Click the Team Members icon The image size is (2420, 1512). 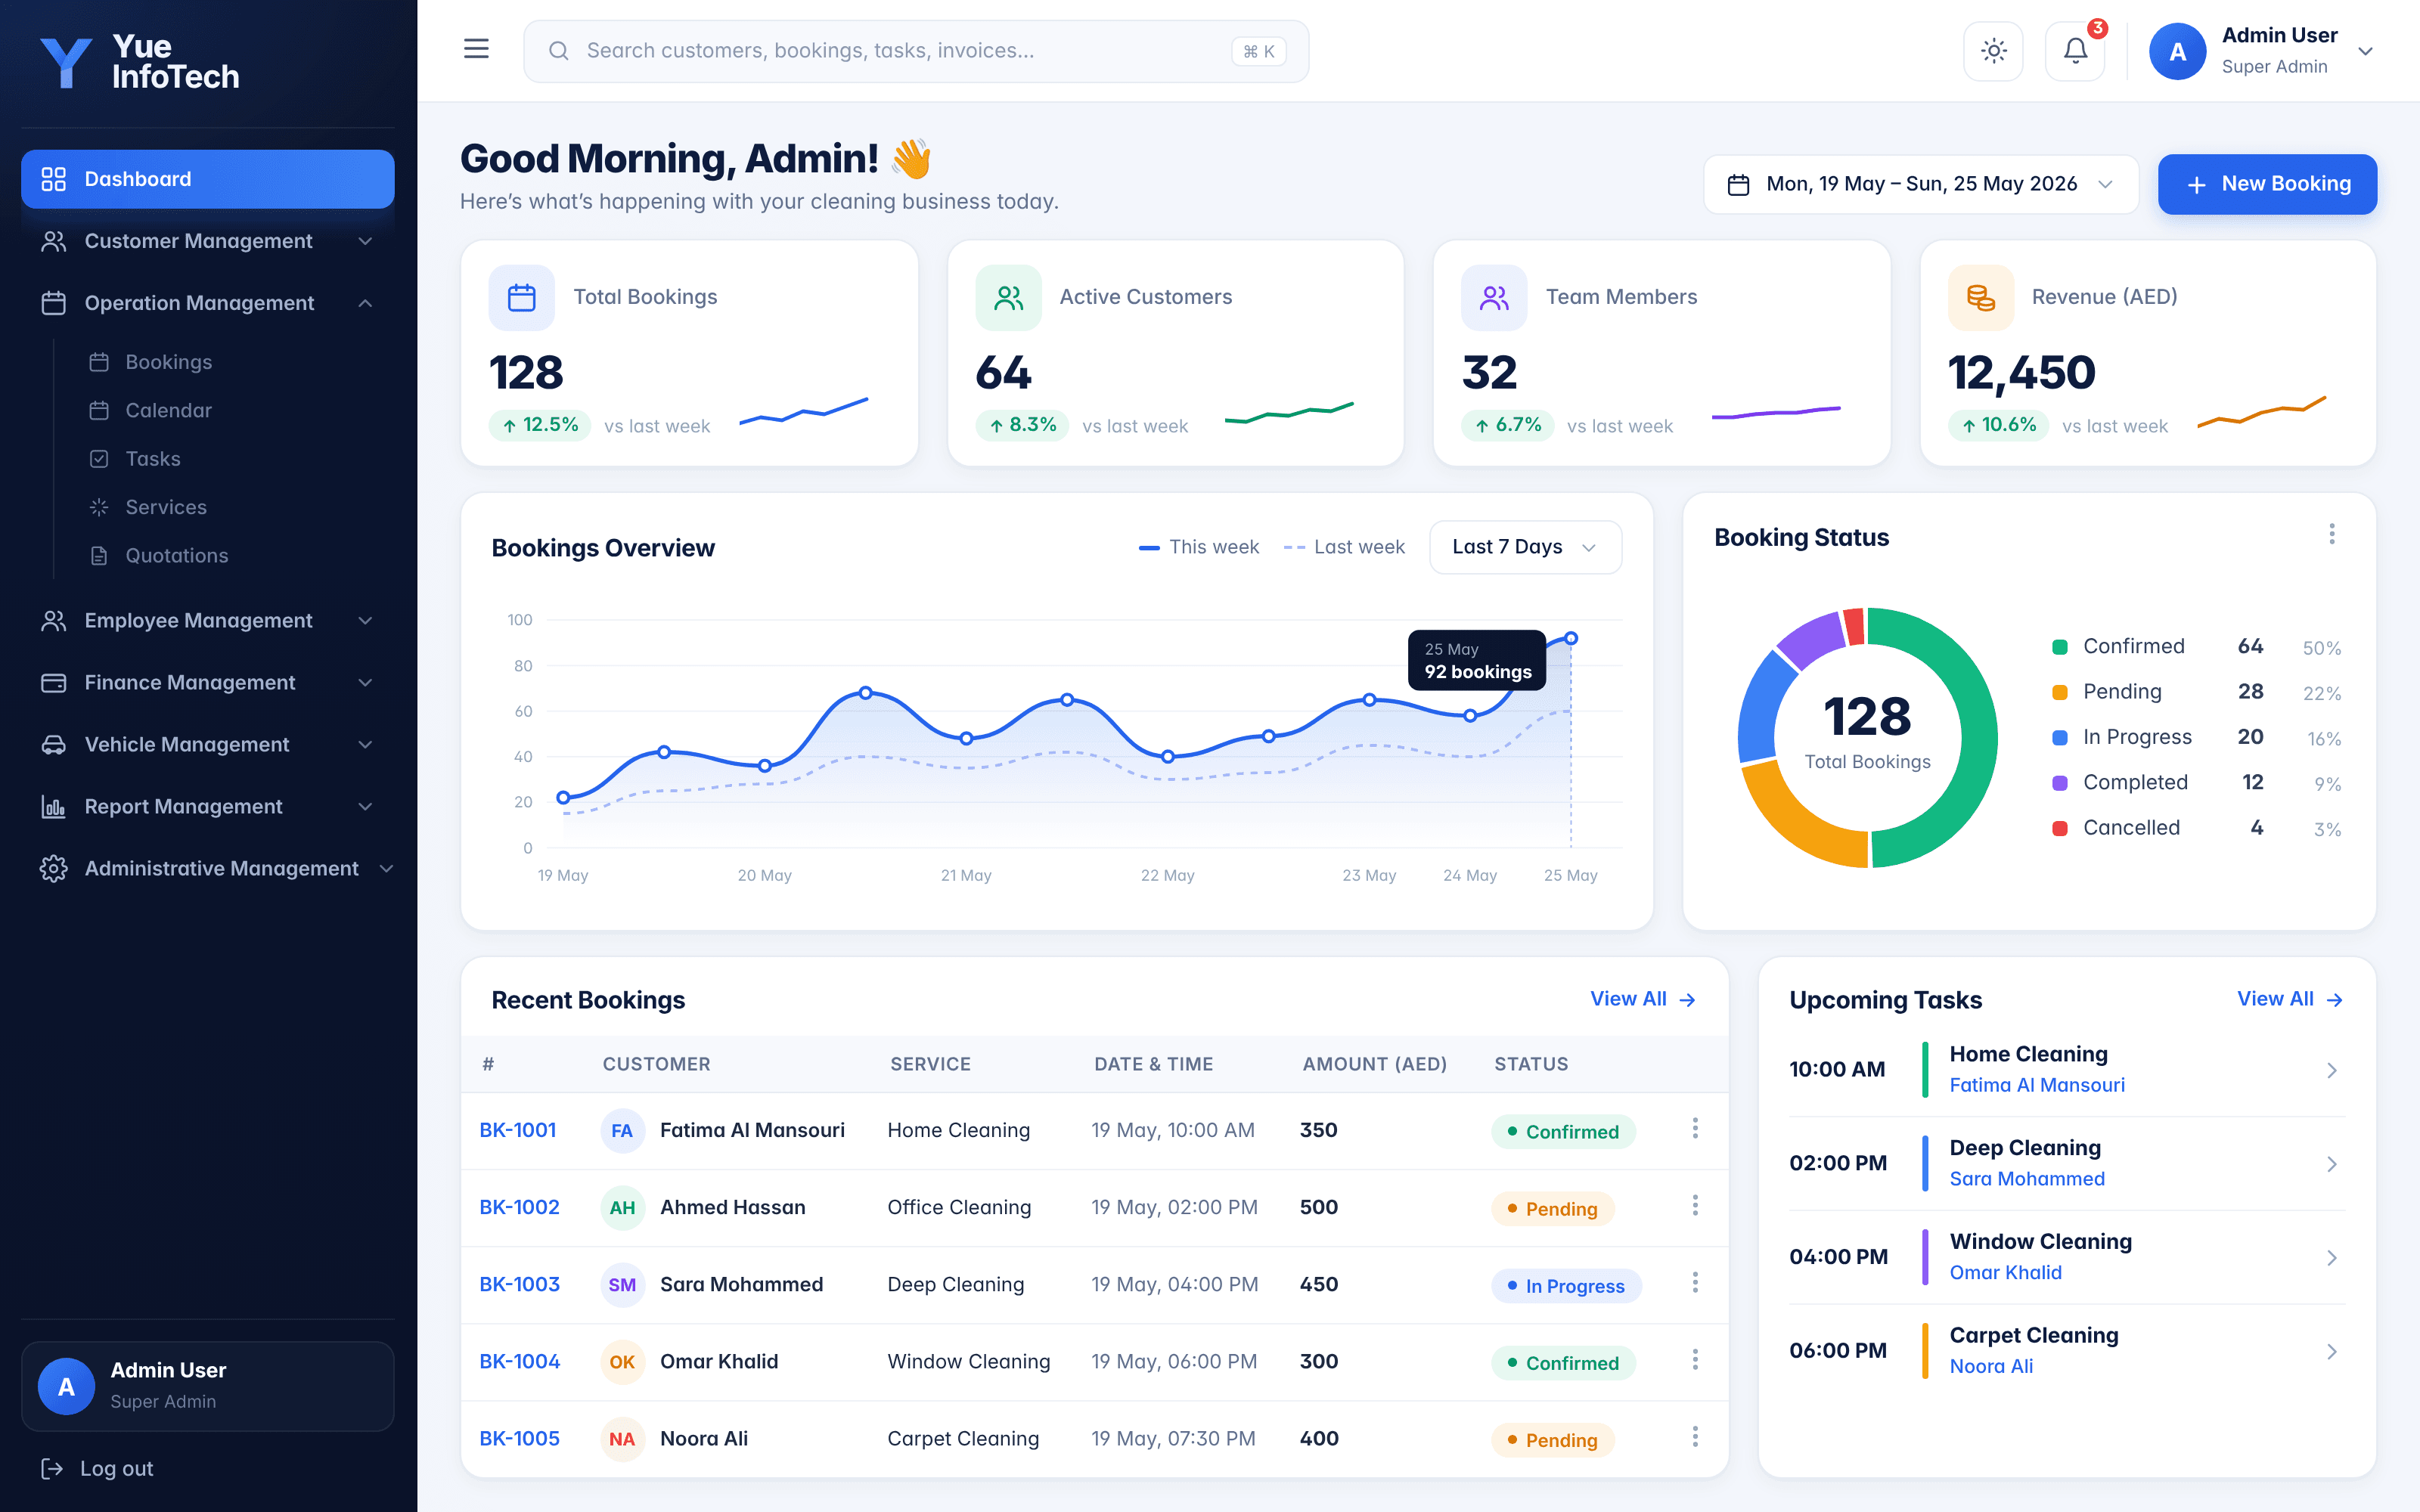point(1494,297)
